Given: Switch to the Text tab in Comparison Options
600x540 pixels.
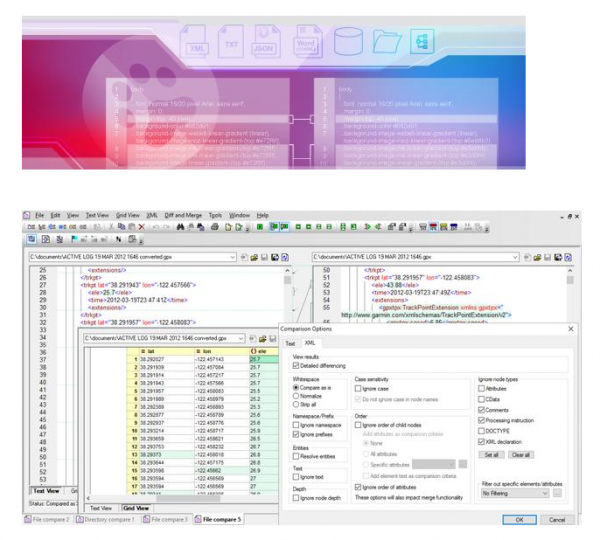Looking at the screenshot, I should pos(291,342).
